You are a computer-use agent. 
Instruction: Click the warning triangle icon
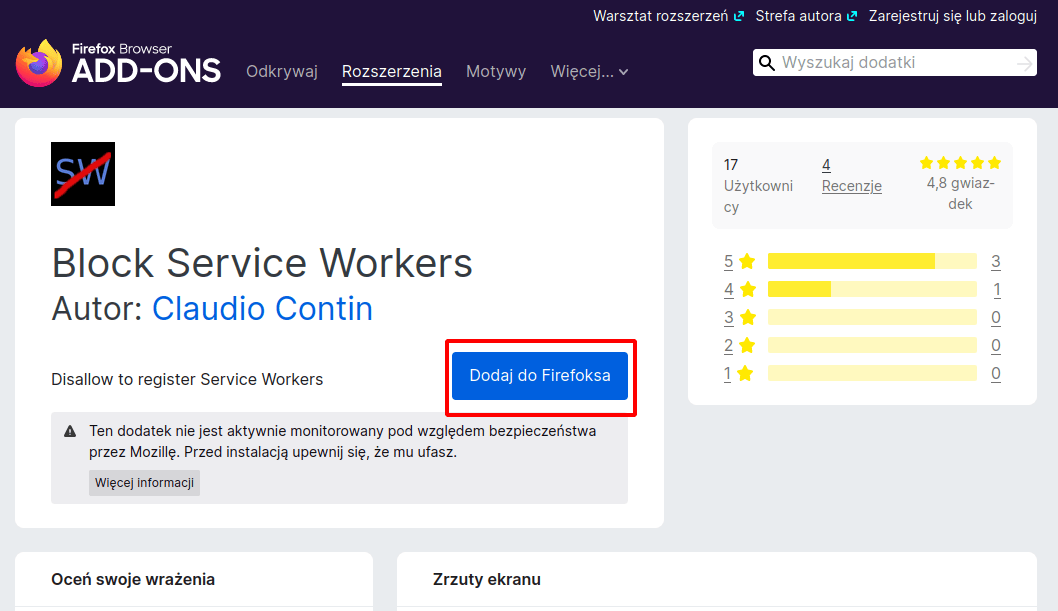pos(70,432)
